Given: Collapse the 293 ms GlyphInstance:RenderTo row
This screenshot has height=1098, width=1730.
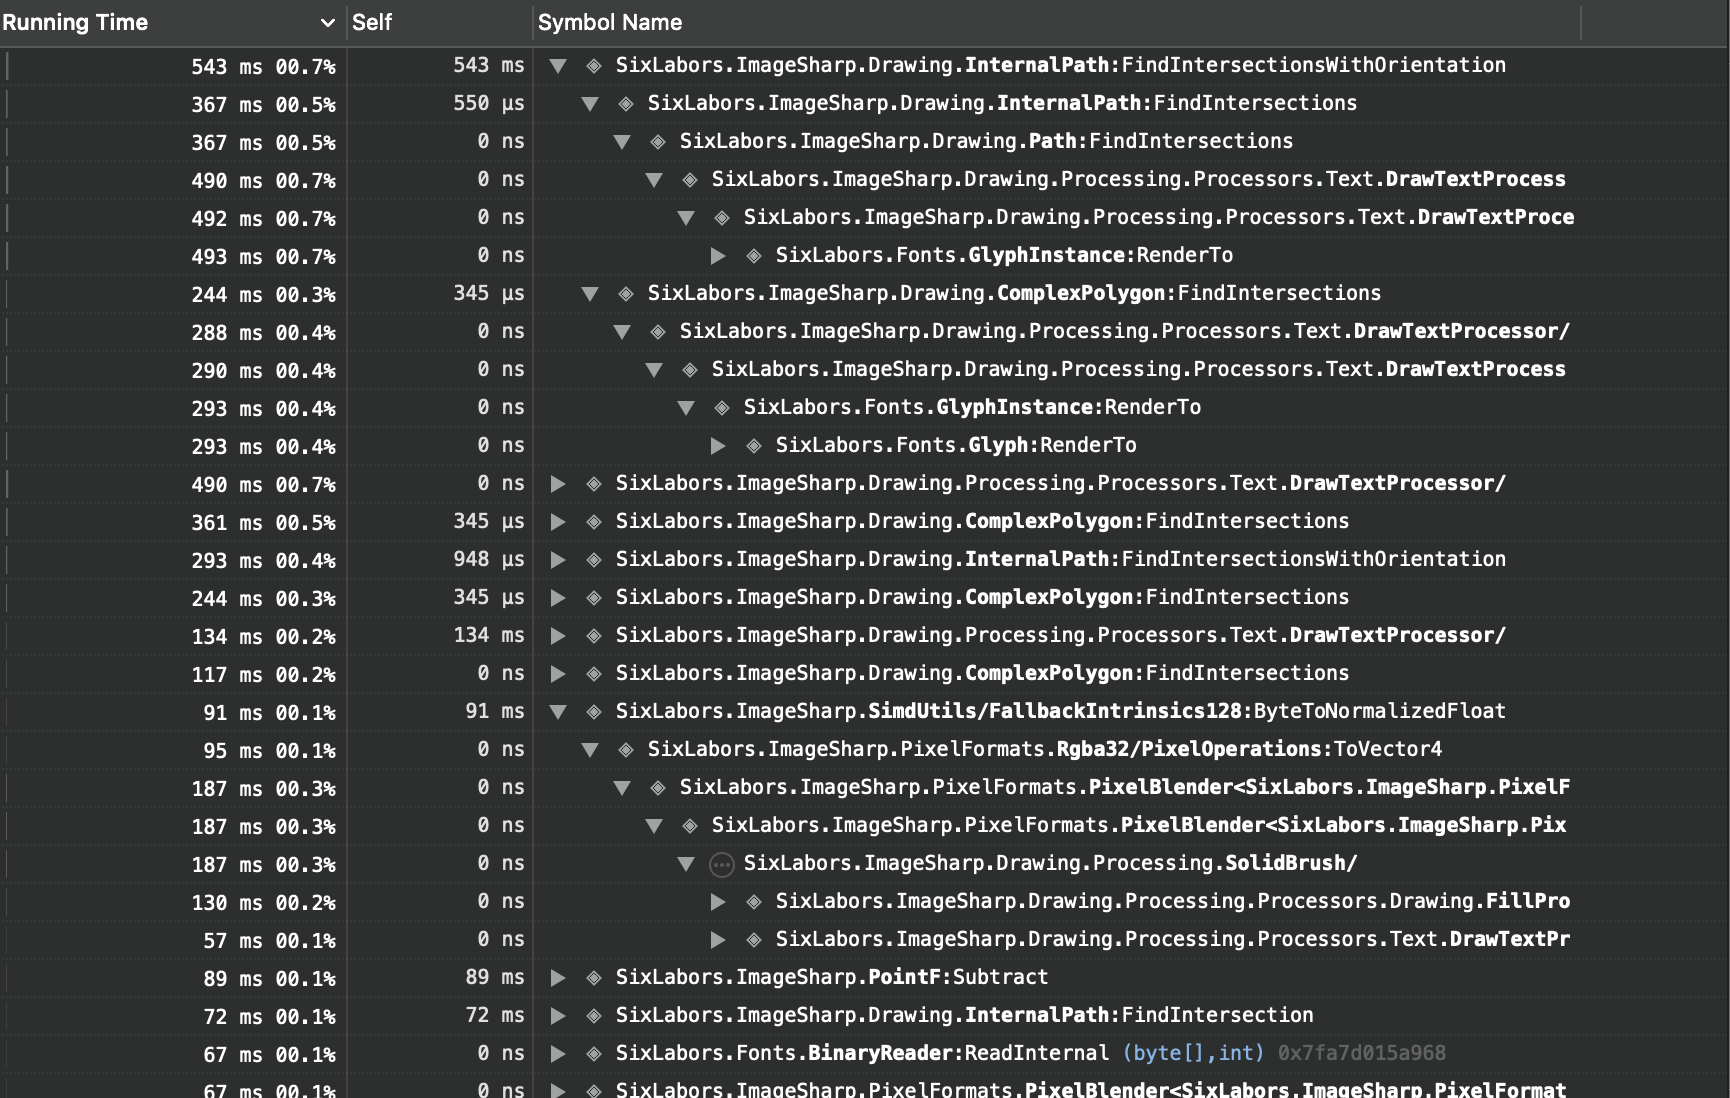Looking at the screenshot, I should click(686, 408).
